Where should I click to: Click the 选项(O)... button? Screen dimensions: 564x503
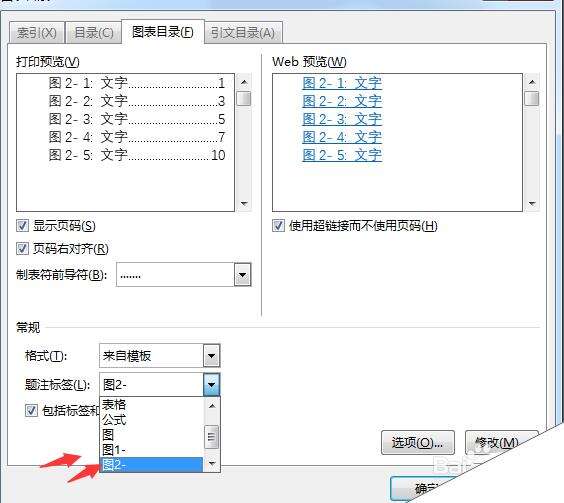pyautogui.click(x=418, y=443)
